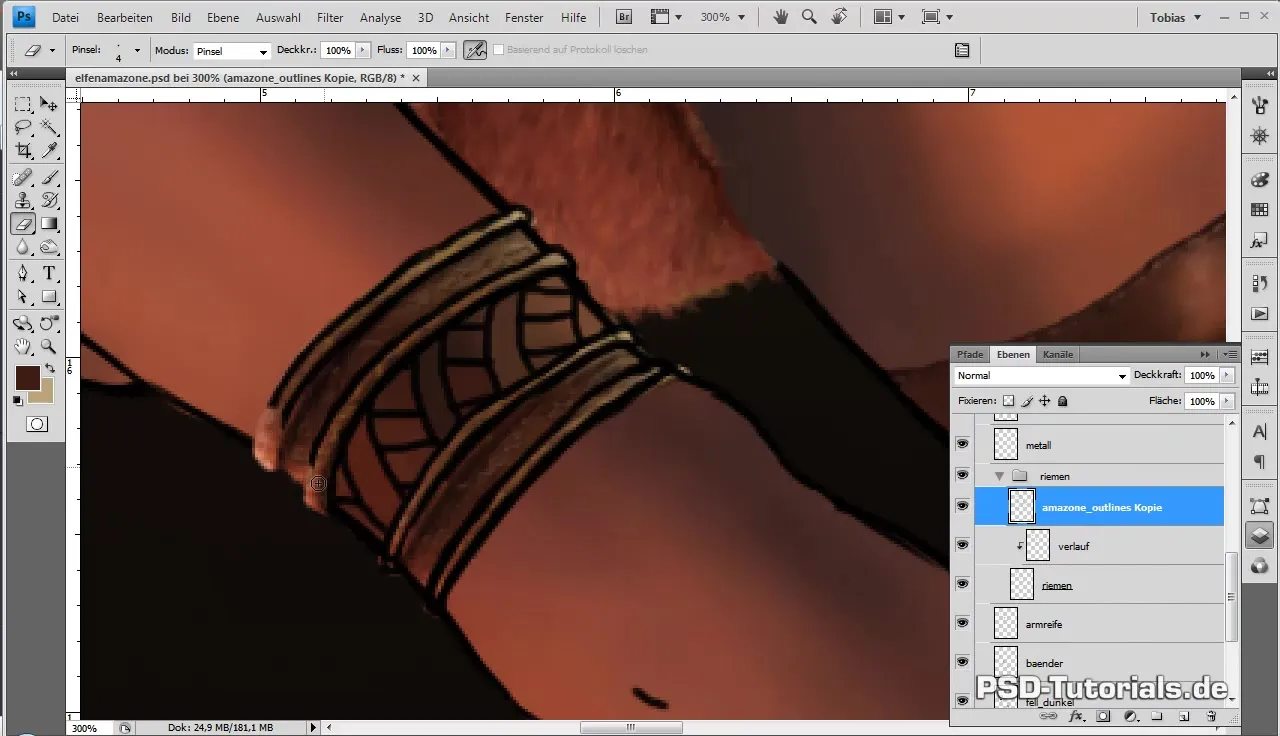The image size is (1280, 736).
Task: Select the Eraser tool in toolbox
Action: tap(23, 224)
